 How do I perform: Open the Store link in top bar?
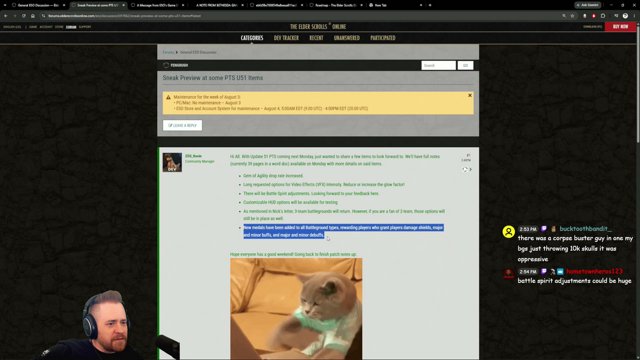click(x=59, y=27)
